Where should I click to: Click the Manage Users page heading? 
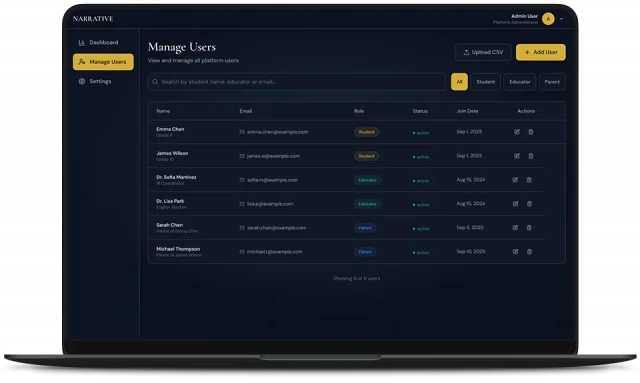[182, 47]
